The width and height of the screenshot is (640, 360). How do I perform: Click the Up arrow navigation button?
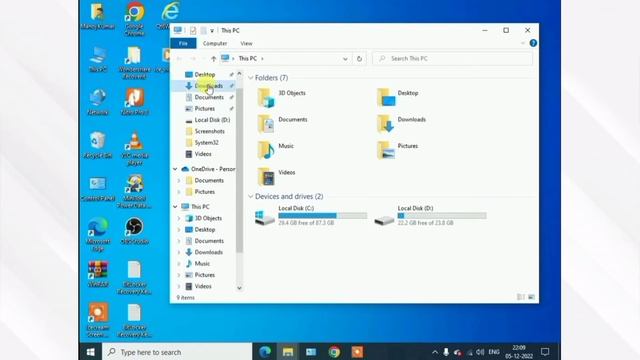click(x=213, y=59)
